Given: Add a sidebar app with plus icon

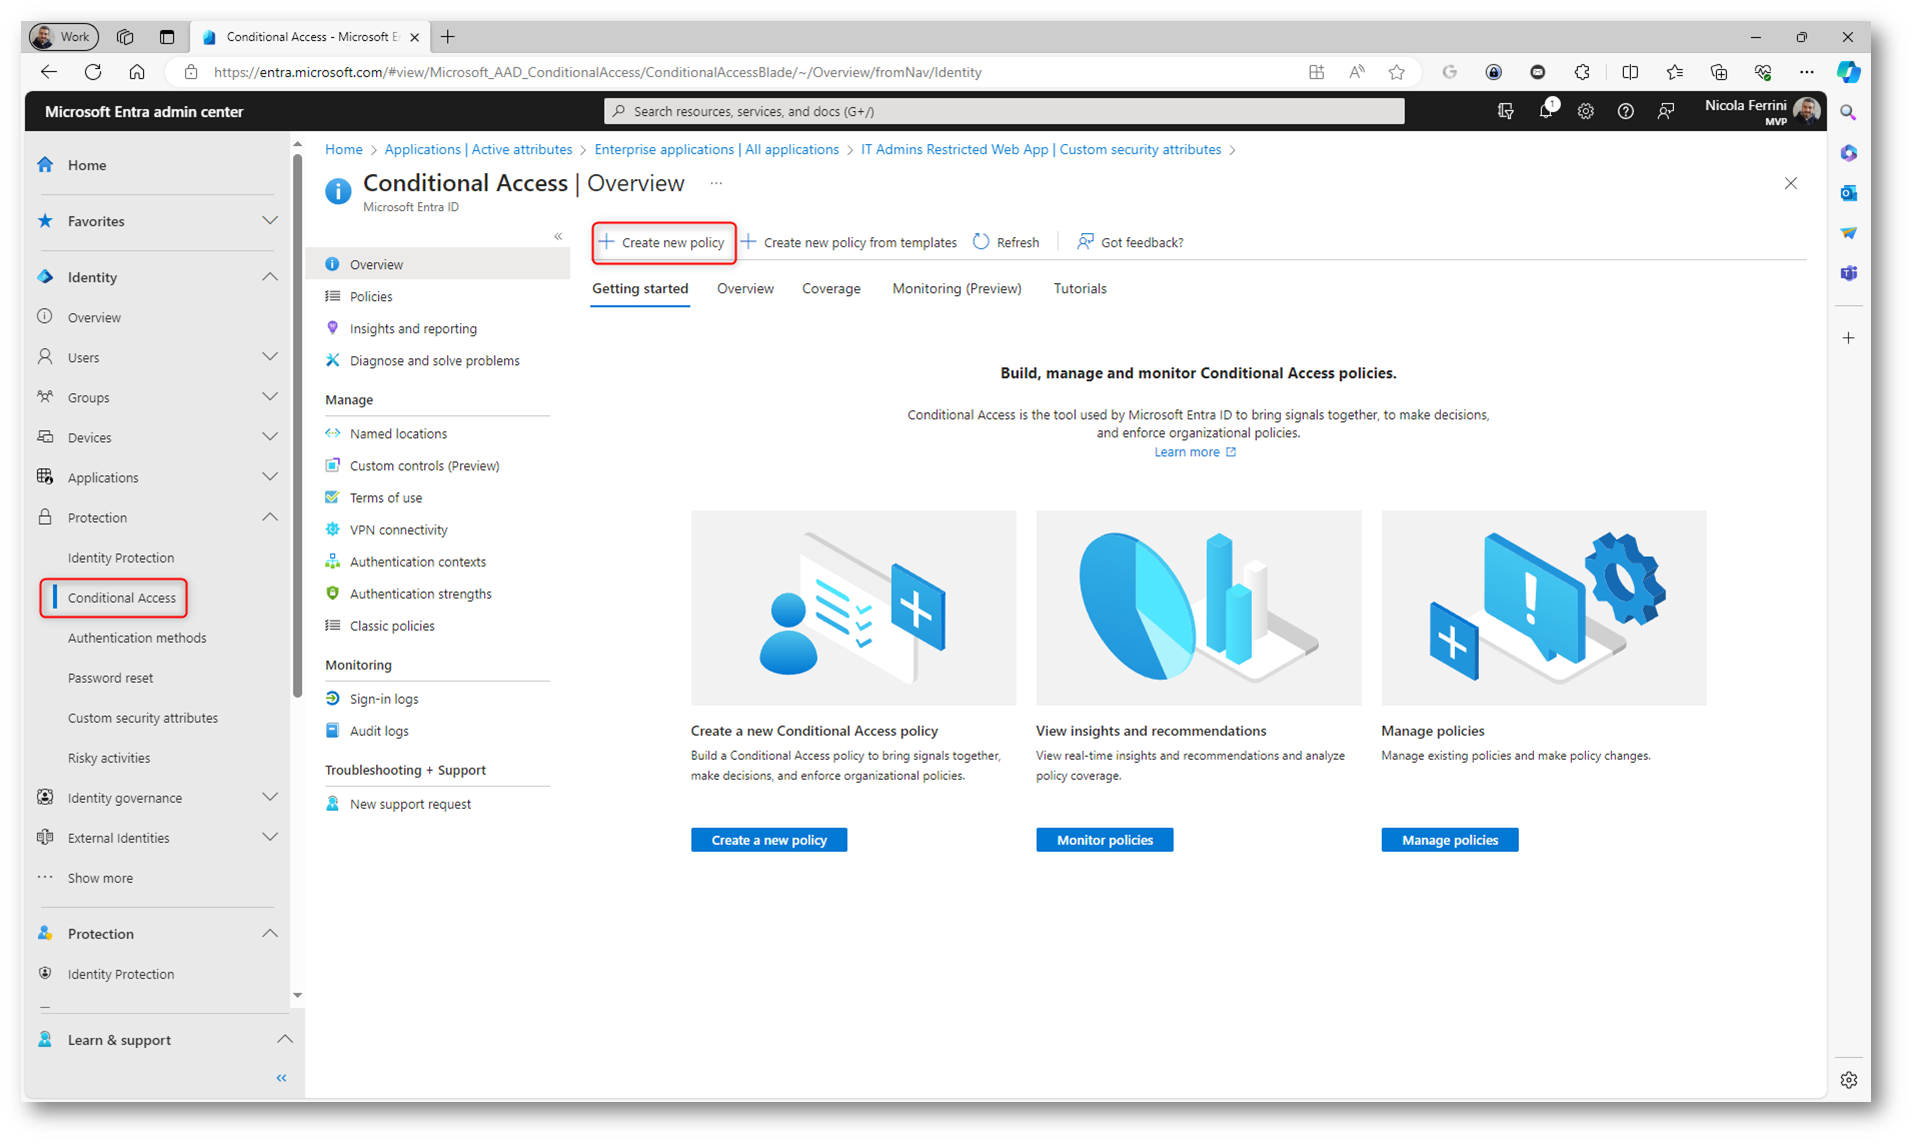Looking at the screenshot, I should [x=1849, y=338].
